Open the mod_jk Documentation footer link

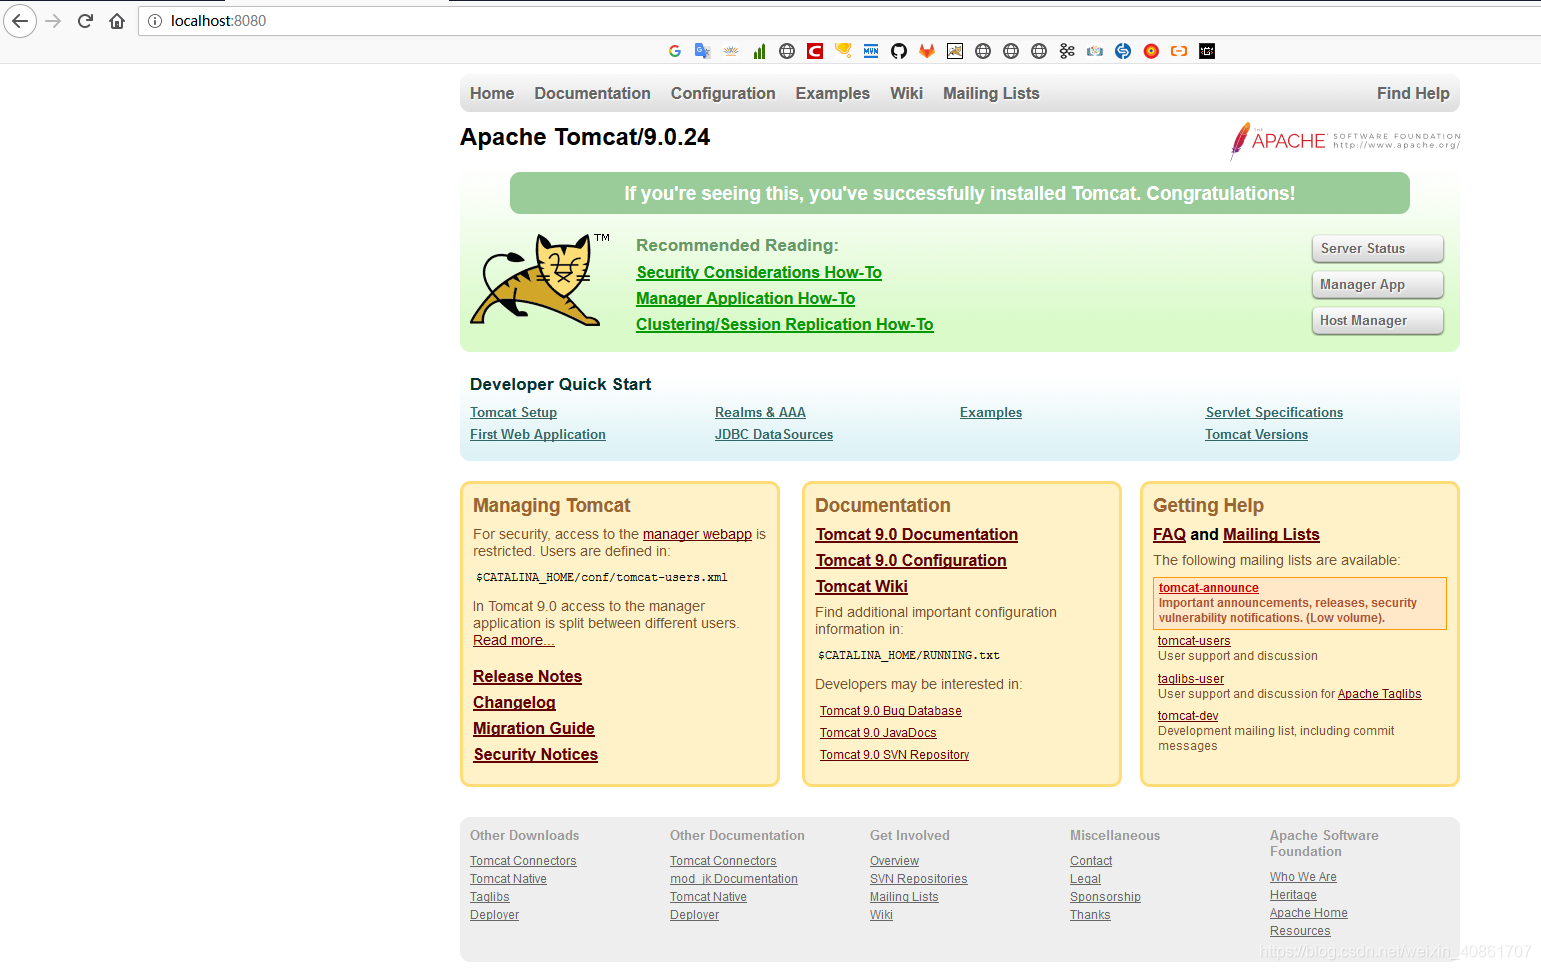click(734, 879)
